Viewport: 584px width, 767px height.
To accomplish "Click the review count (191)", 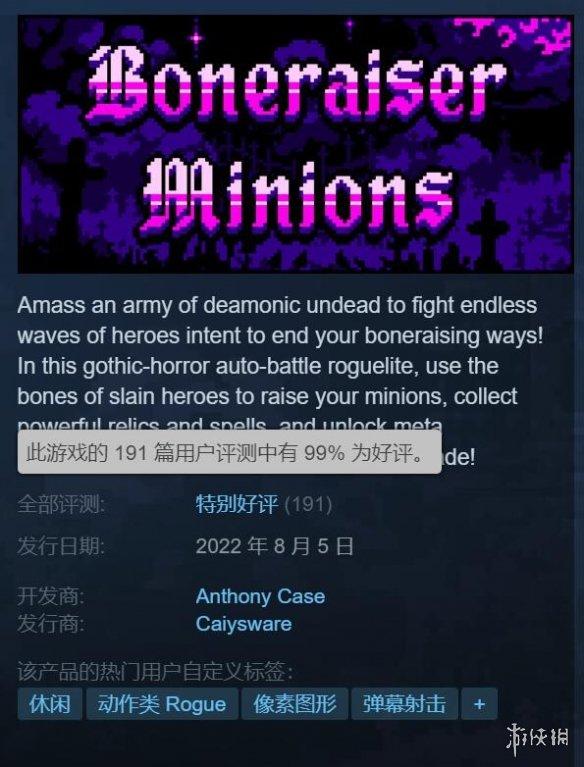I will (308, 504).
